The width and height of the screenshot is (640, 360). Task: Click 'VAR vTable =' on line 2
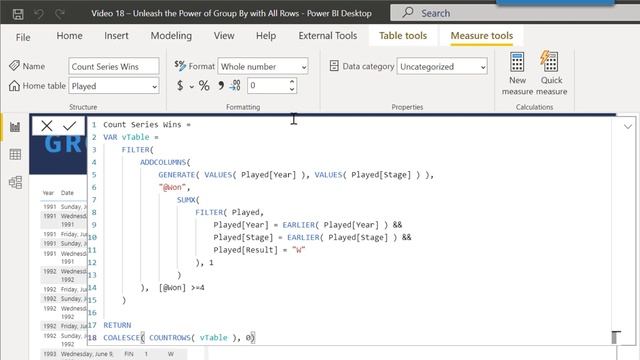[x=131, y=137]
